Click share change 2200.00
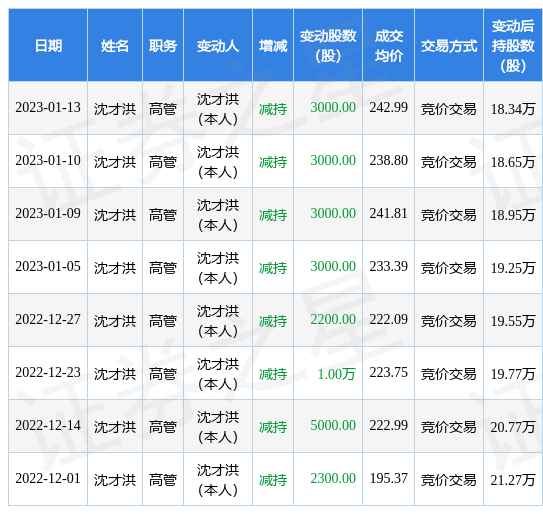The width and height of the screenshot is (543, 514). [333, 319]
